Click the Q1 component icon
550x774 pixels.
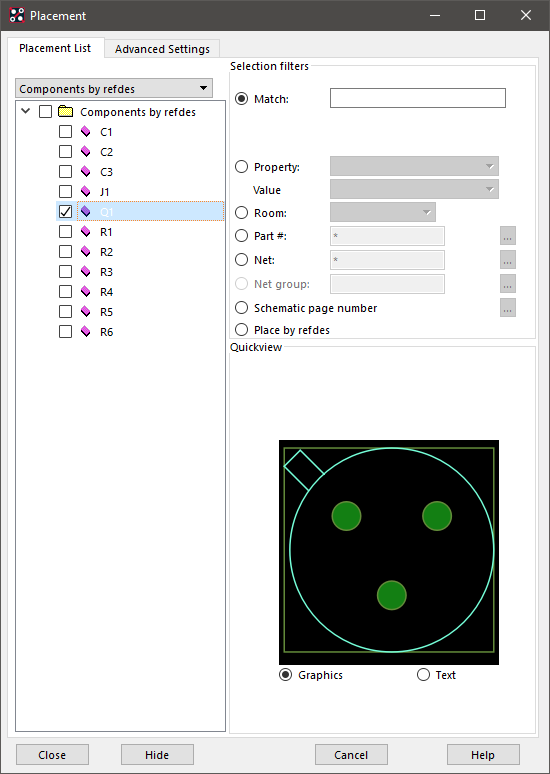coord(86,212)
